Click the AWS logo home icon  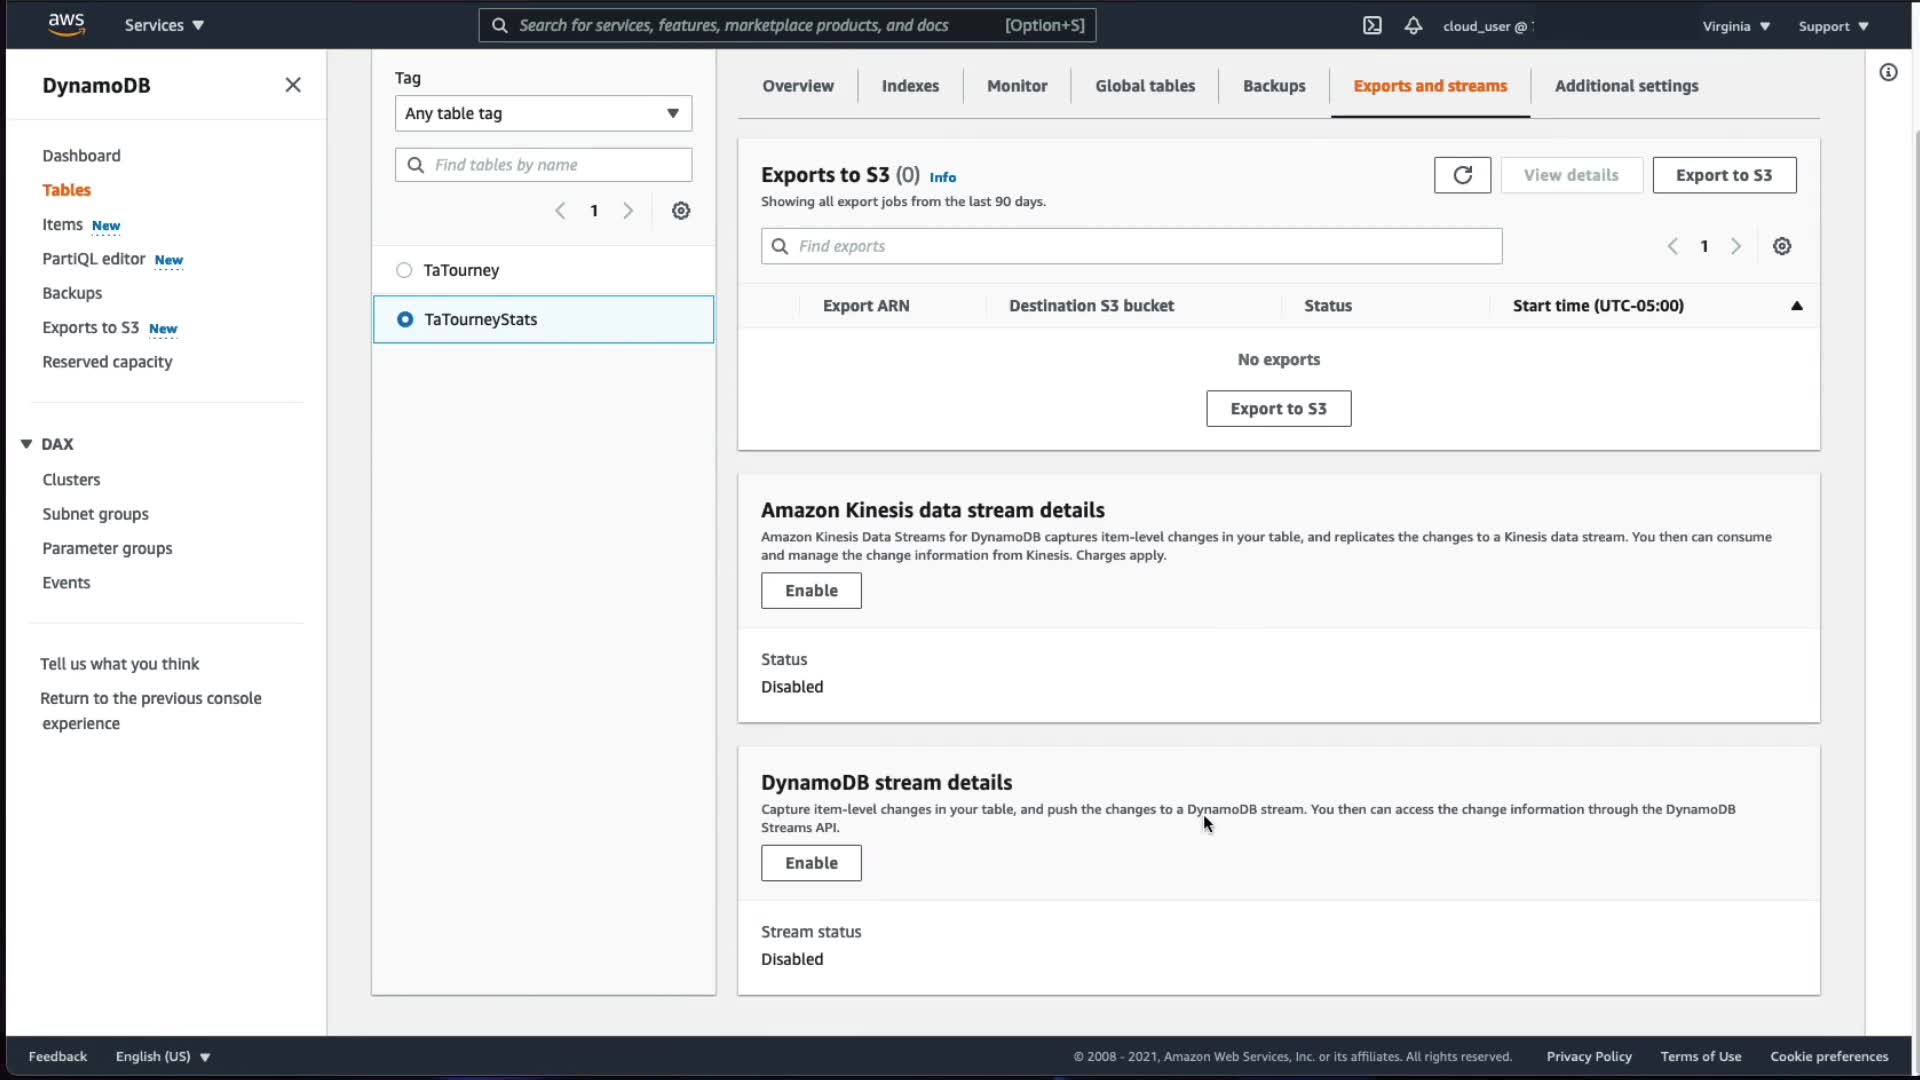(66, 25)
